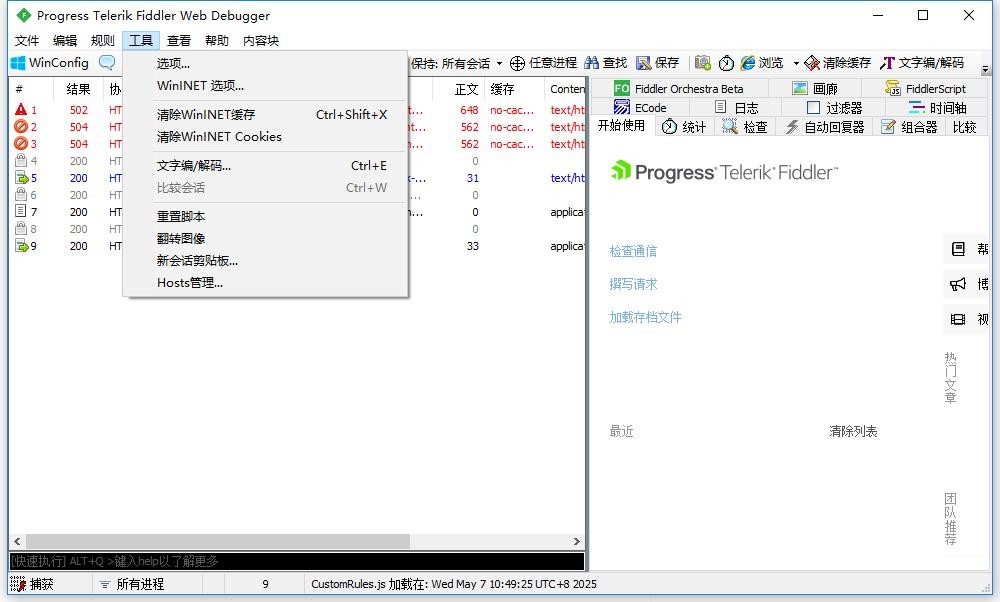Select Clear WinINET Cookies entry

[265, 136]
